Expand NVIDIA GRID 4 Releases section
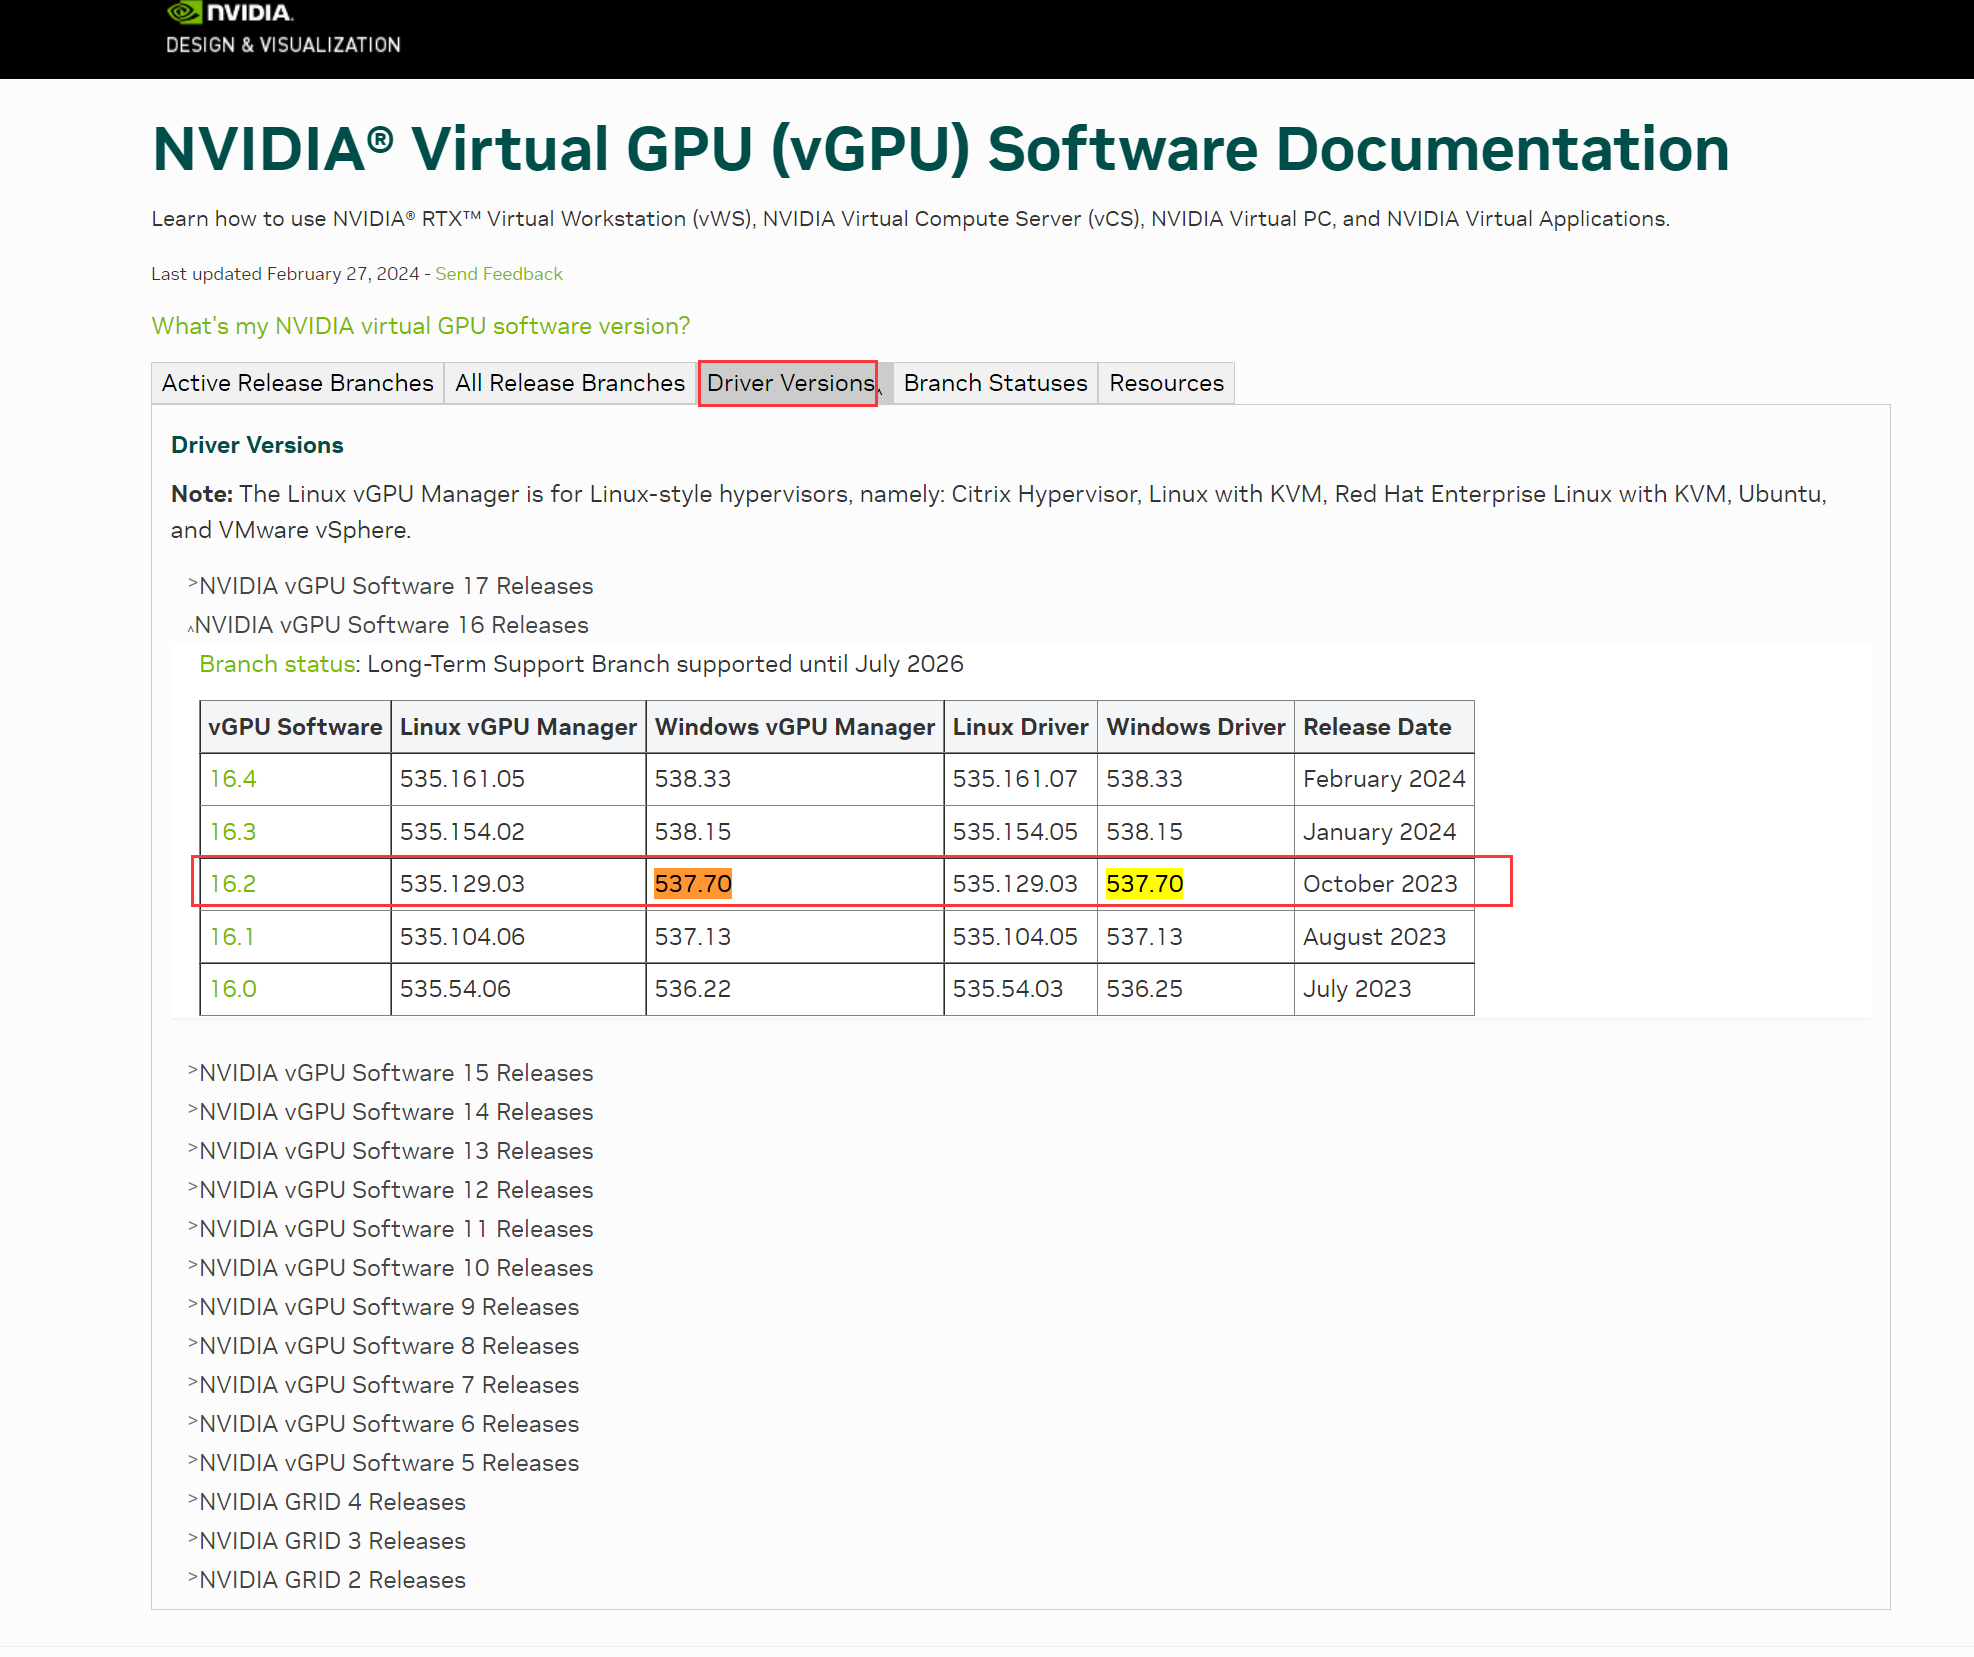1974x1657 pixels. [332, 1502]
